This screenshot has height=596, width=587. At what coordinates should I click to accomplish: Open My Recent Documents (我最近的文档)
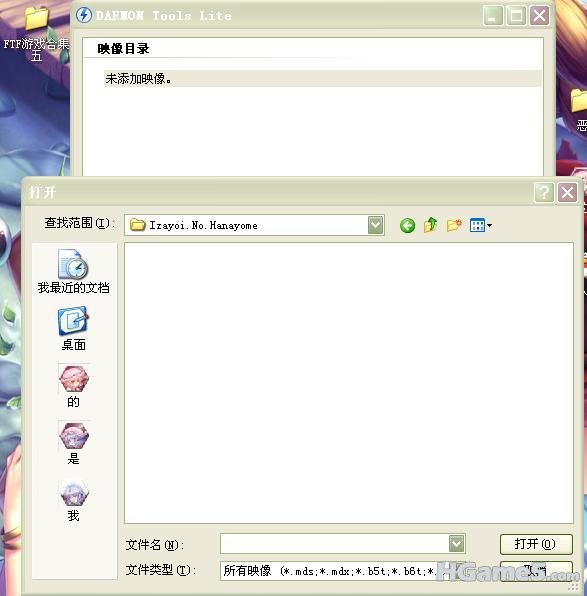coord(73,271)
